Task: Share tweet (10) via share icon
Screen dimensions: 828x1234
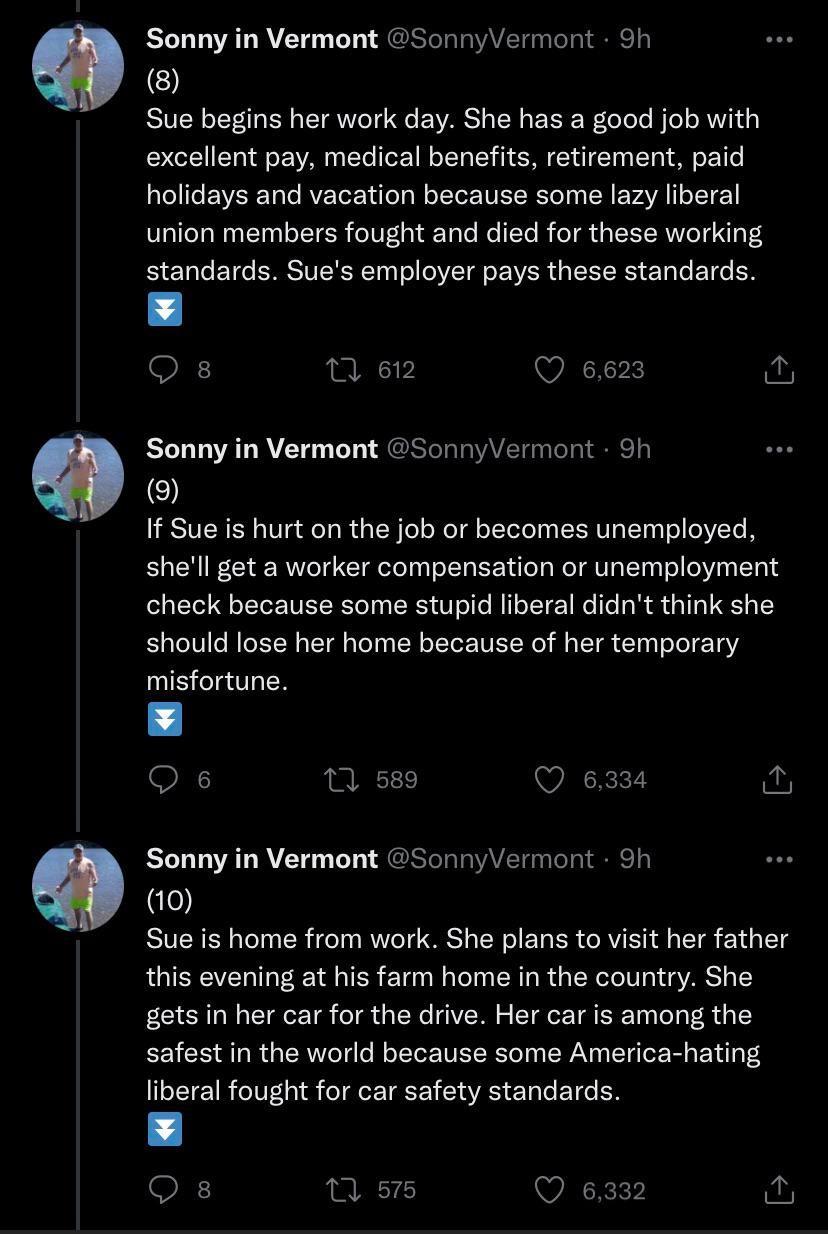Action: coord(779,1189)
